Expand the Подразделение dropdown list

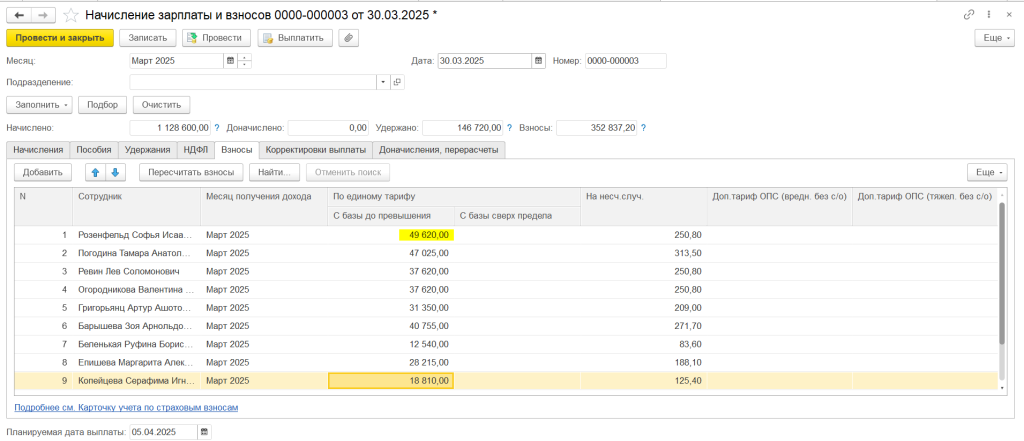(383, 82)
